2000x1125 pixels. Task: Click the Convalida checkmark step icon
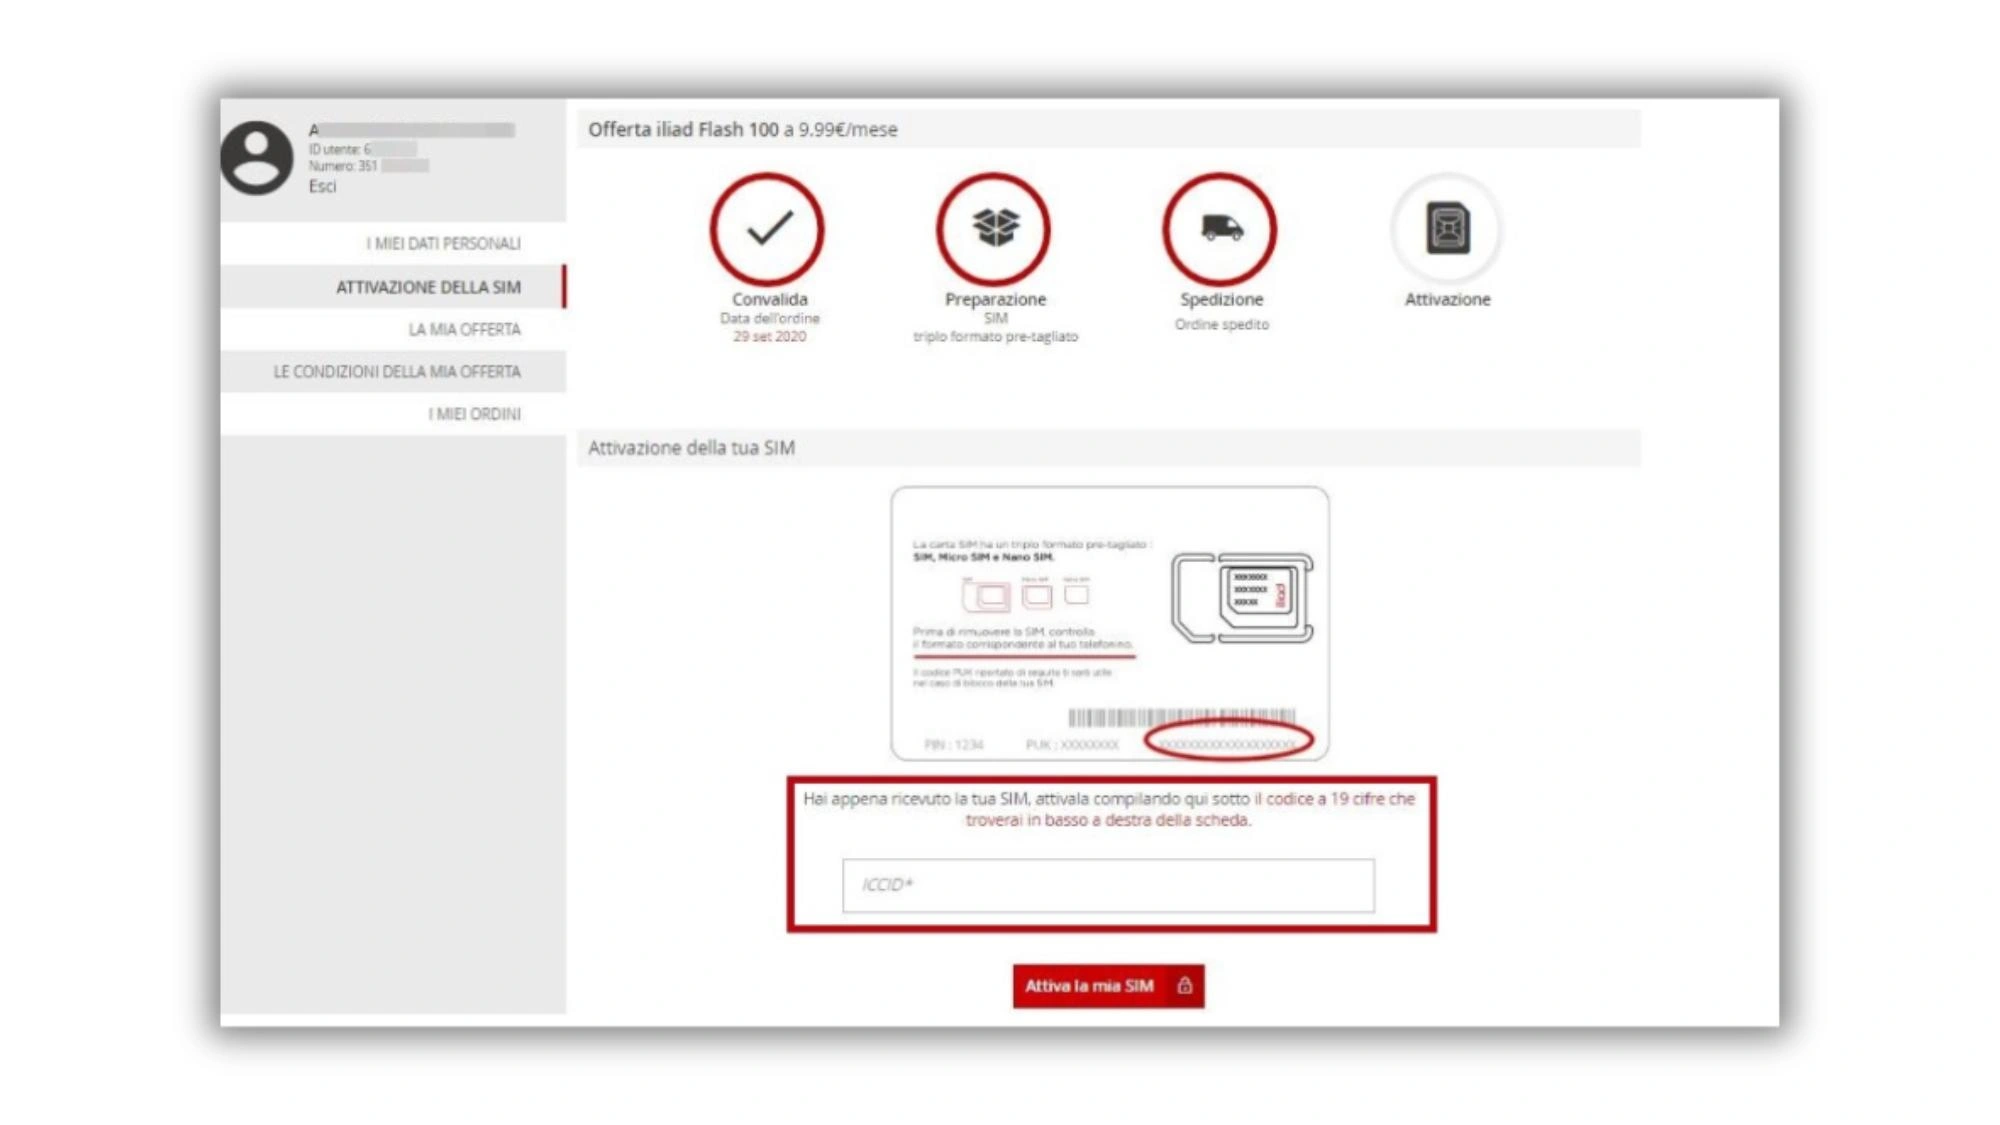(x=768, y=229)
